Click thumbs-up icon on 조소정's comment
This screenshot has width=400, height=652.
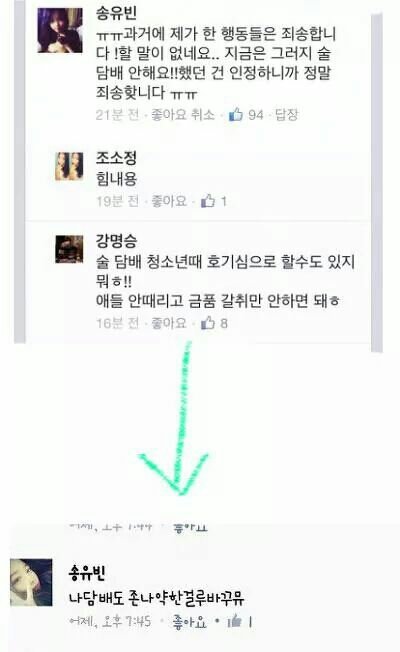point(208,201)
